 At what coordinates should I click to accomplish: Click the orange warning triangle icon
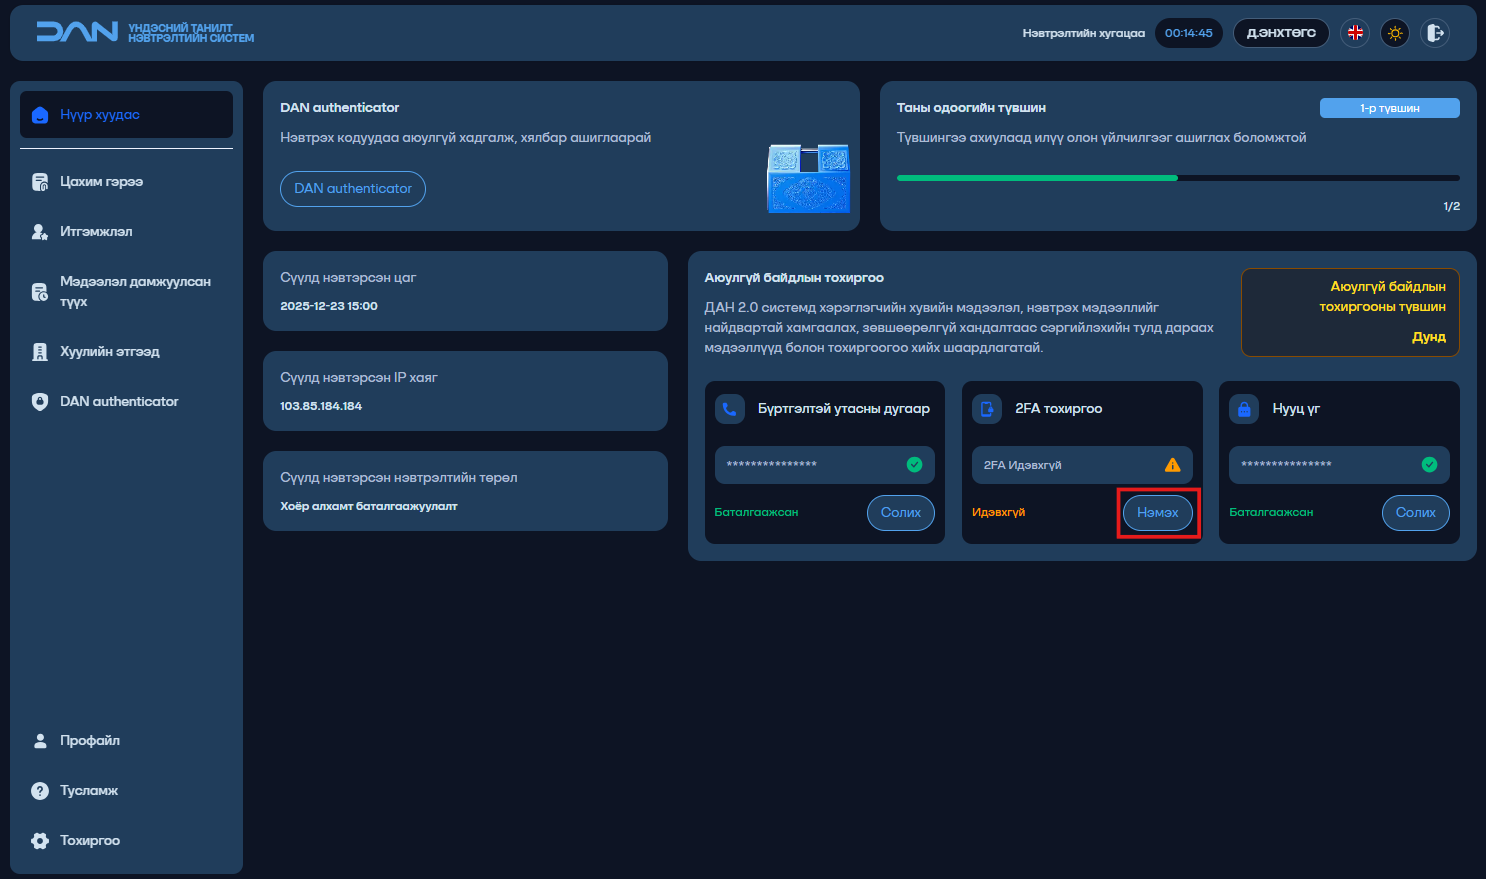1172,465
